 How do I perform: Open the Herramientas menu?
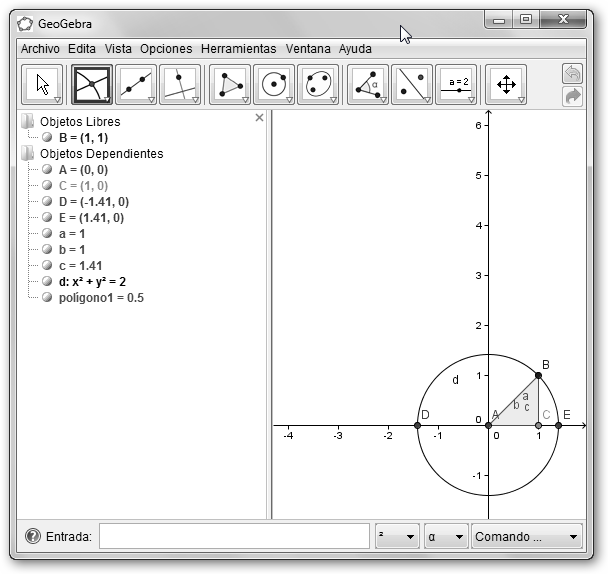238,48
